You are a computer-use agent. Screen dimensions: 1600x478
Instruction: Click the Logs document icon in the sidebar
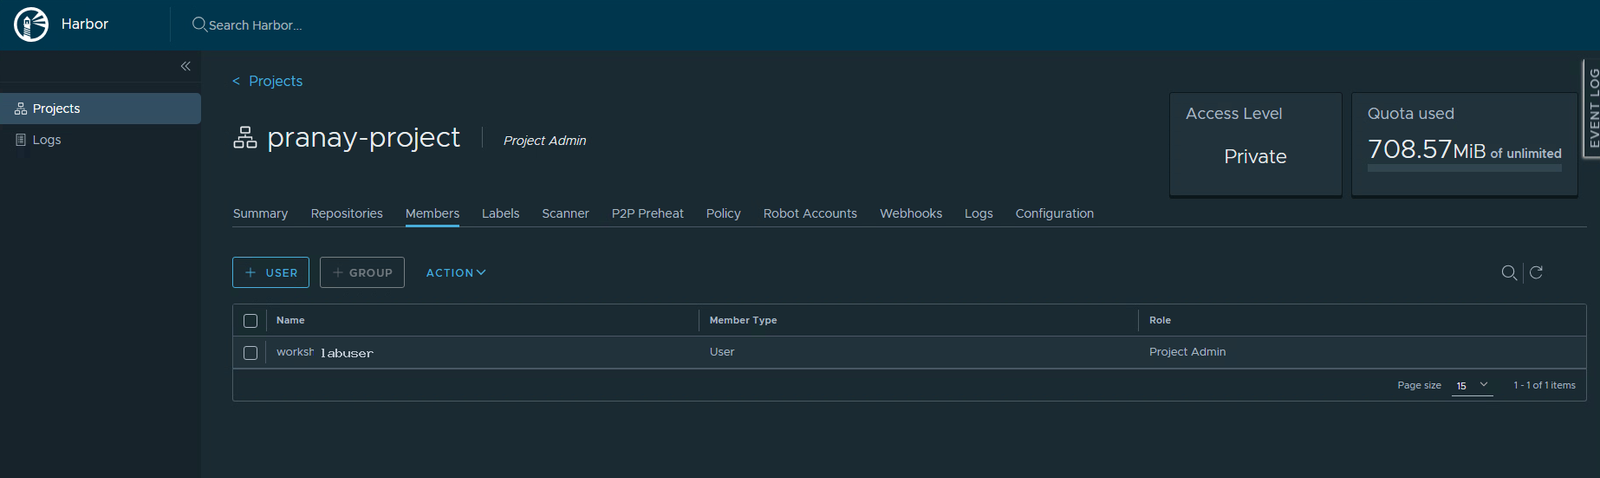(x=20, y=140)
